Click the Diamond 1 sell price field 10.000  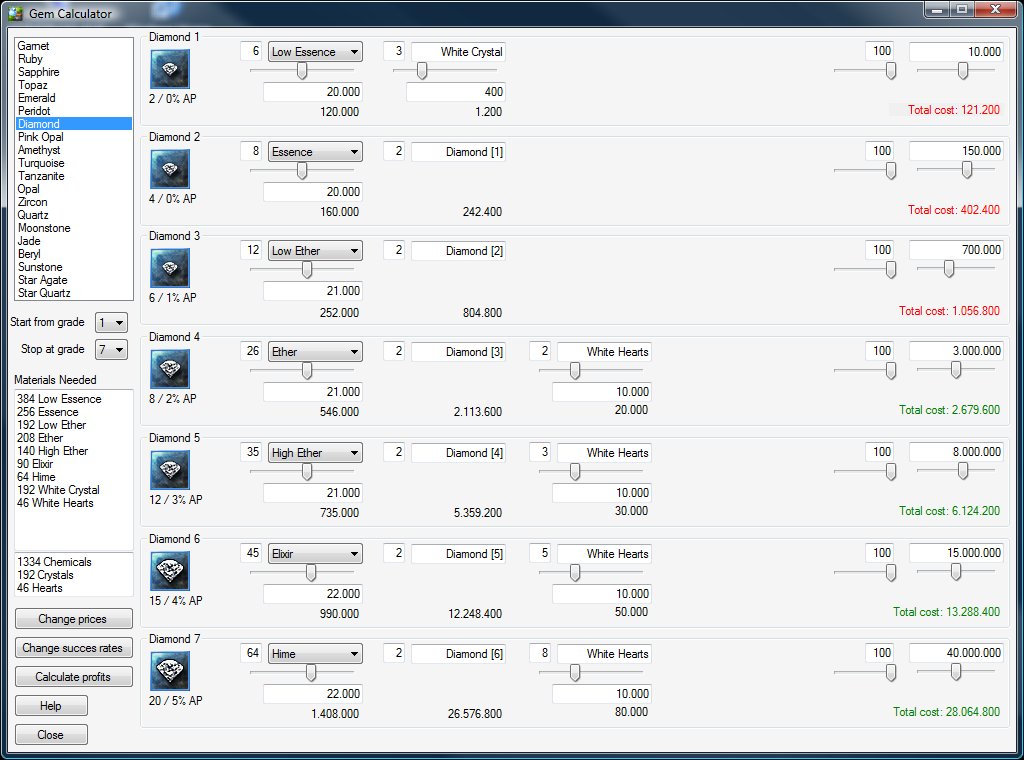956,52
